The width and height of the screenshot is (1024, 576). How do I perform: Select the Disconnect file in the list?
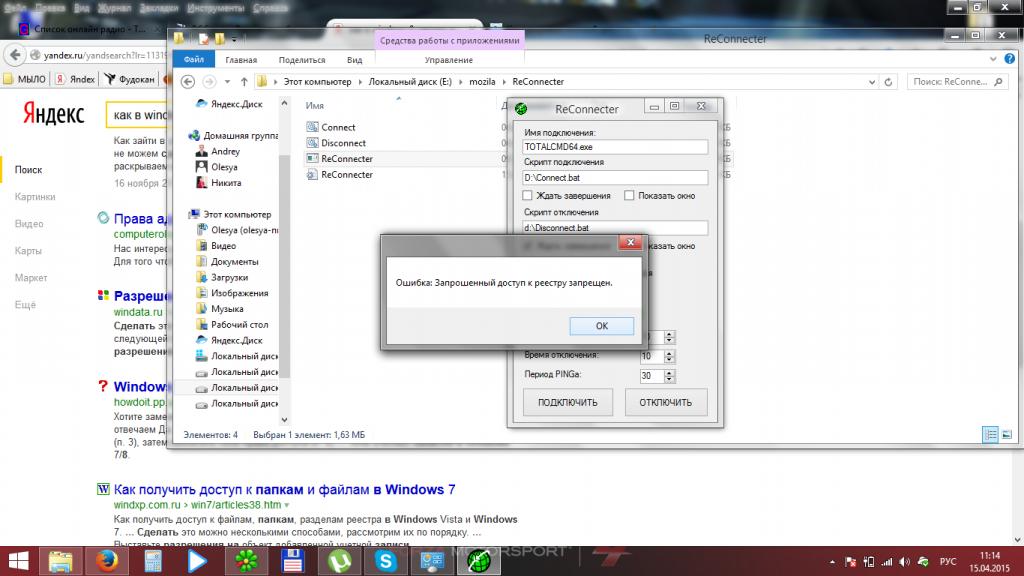click(343, 143)
